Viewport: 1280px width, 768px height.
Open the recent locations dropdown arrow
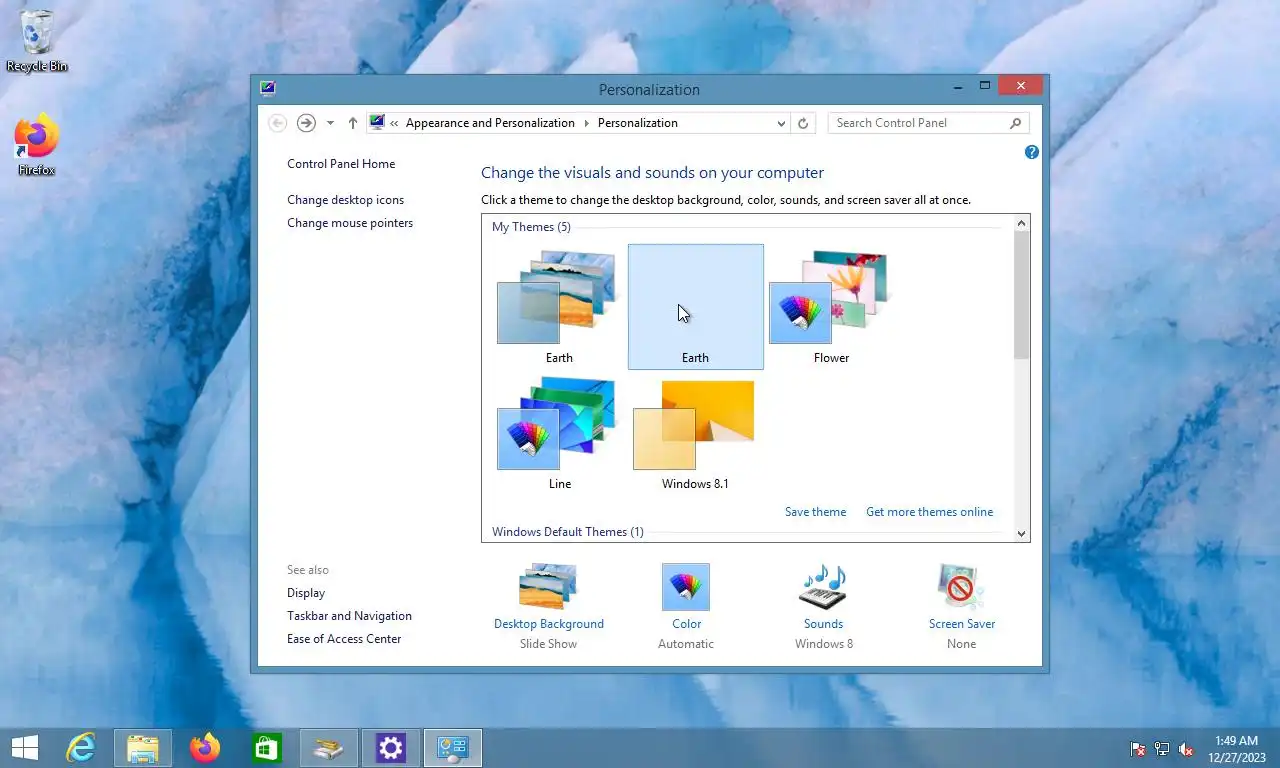(x=330, y=123)
